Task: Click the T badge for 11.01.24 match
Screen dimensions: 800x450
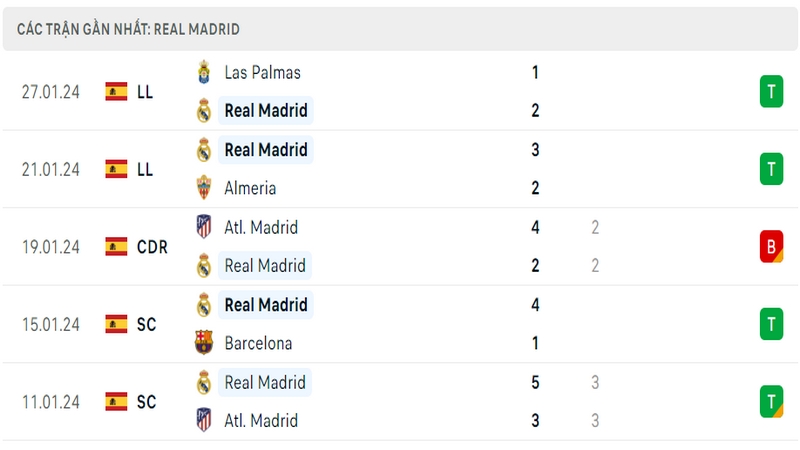Action: [x=771, y=402]
